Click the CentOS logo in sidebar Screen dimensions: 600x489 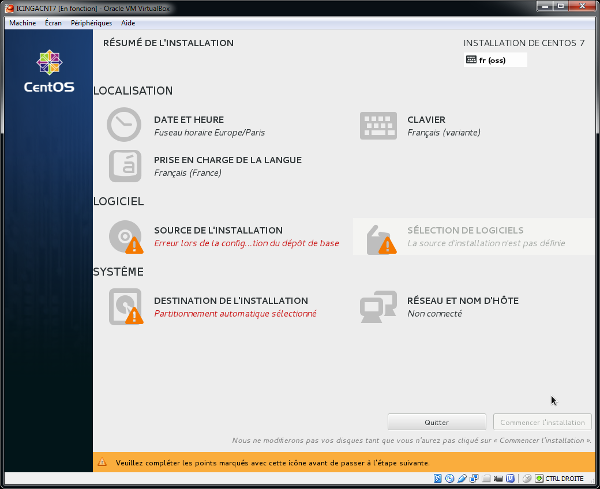tap(49, 71)
